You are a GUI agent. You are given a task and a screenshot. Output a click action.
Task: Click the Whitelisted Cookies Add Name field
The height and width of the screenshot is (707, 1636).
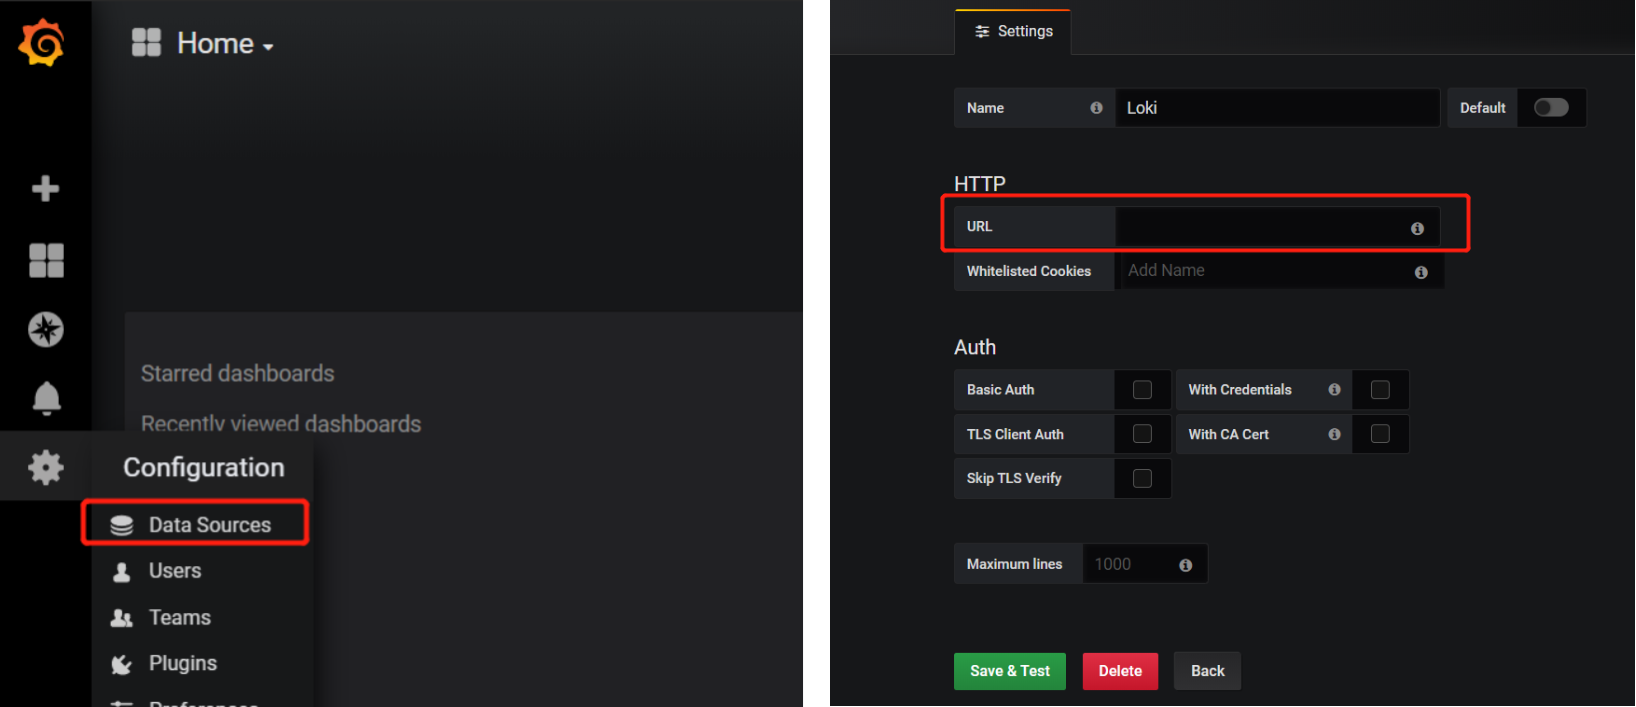click(x=1280, y=271)
